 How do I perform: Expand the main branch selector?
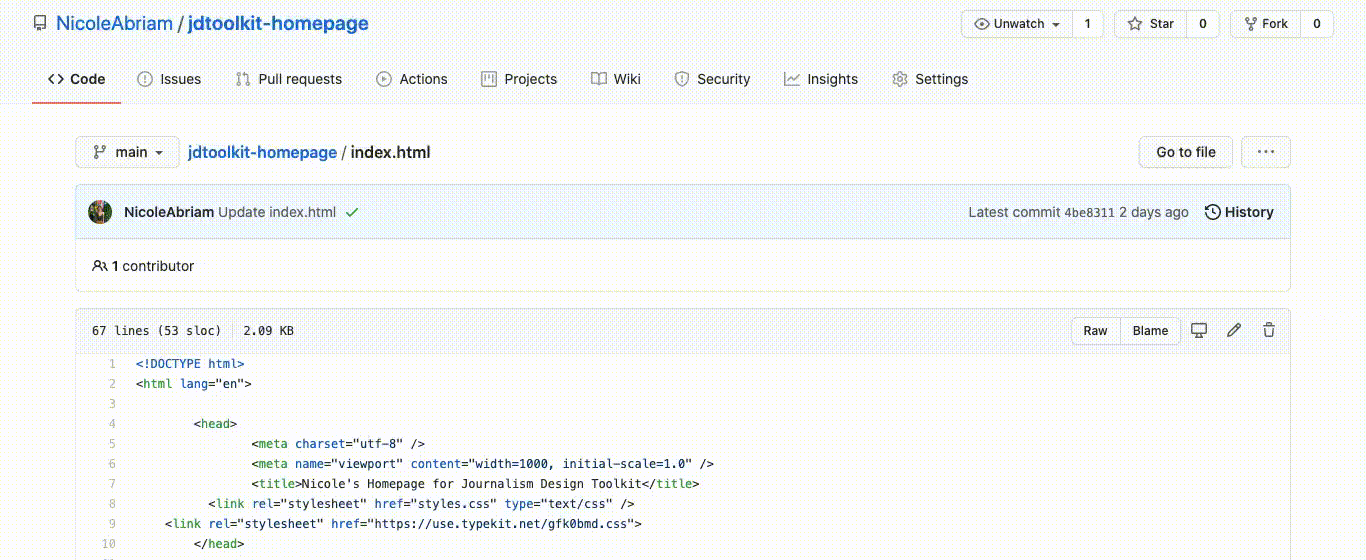coord(127,152)
